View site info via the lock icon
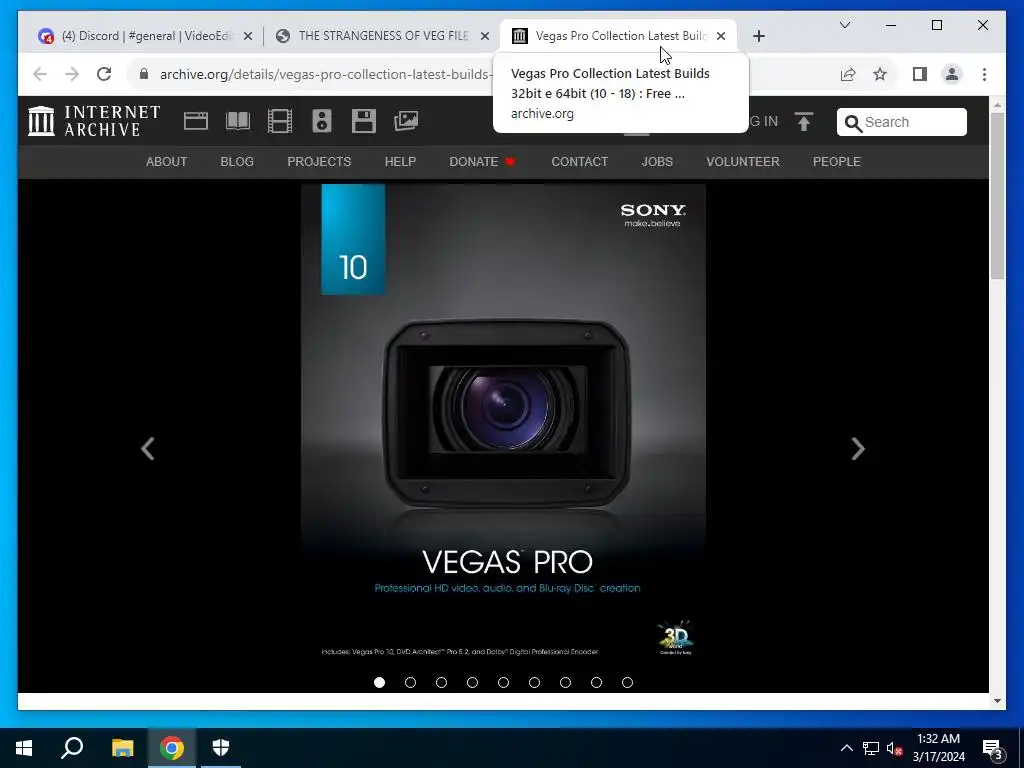 coord(144,74)
